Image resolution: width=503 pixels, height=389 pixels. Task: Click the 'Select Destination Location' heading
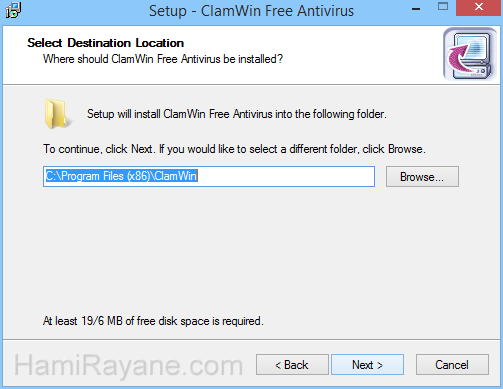click(105, 43)
